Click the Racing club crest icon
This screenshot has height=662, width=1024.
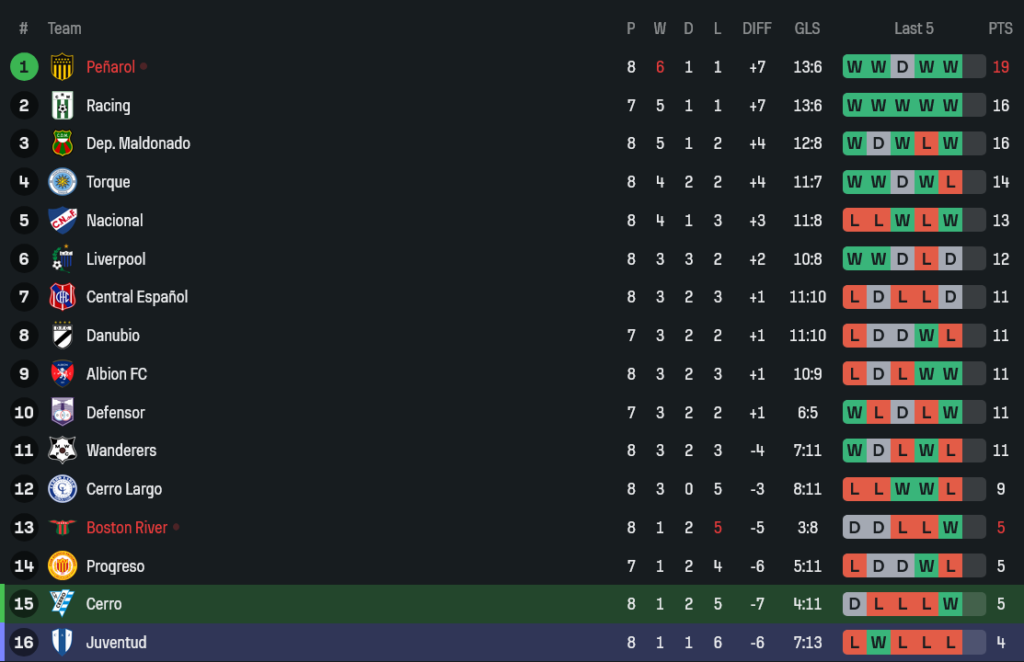(x=62, y=105)
